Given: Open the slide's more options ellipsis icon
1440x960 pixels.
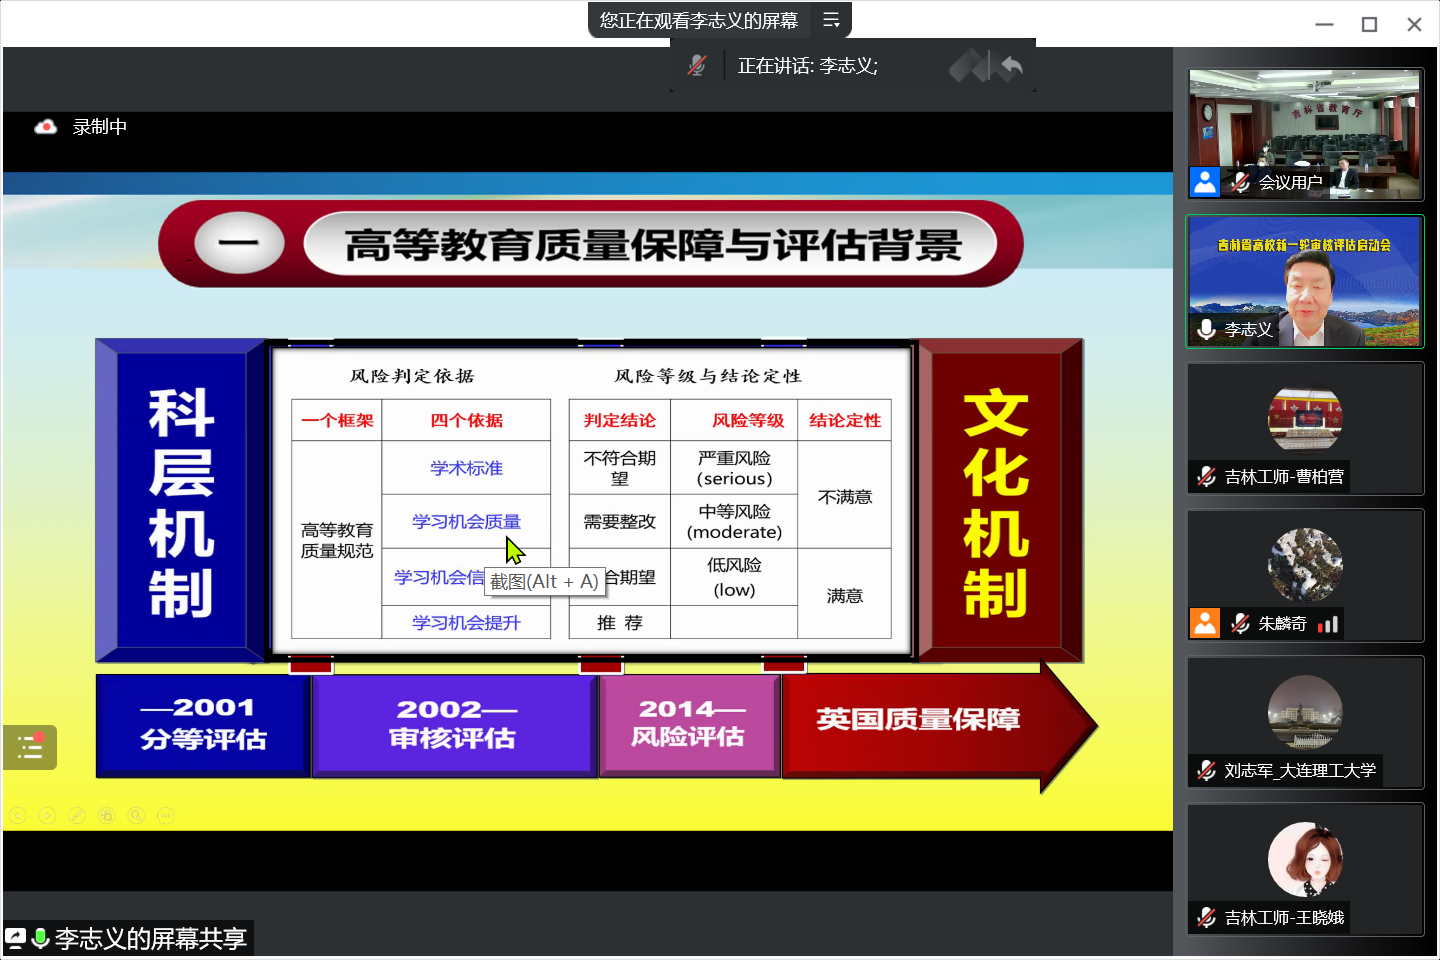Looking at the screenshot, I should pyautogui.click(x=166, y=816).
